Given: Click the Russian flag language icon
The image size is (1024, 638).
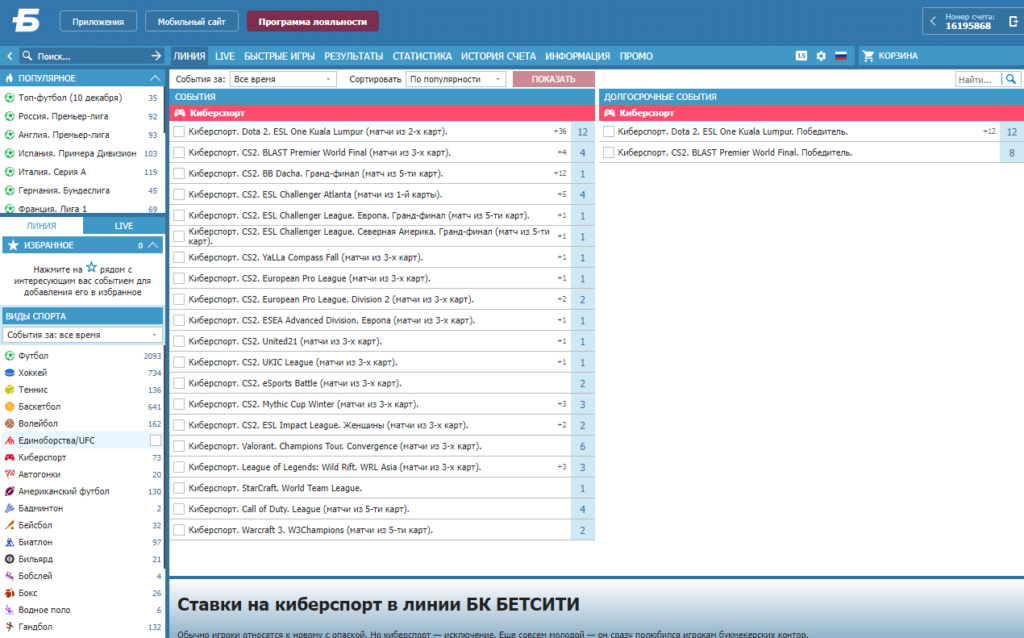Looking at the screenshot, I should (x=841, y=56).
